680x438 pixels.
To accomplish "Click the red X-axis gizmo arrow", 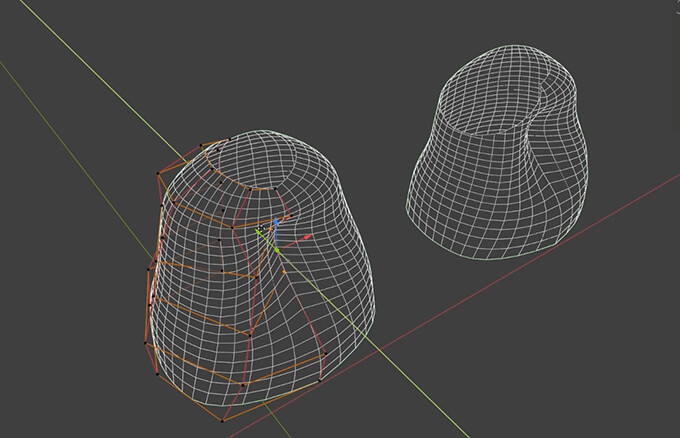I will [306, 238].
